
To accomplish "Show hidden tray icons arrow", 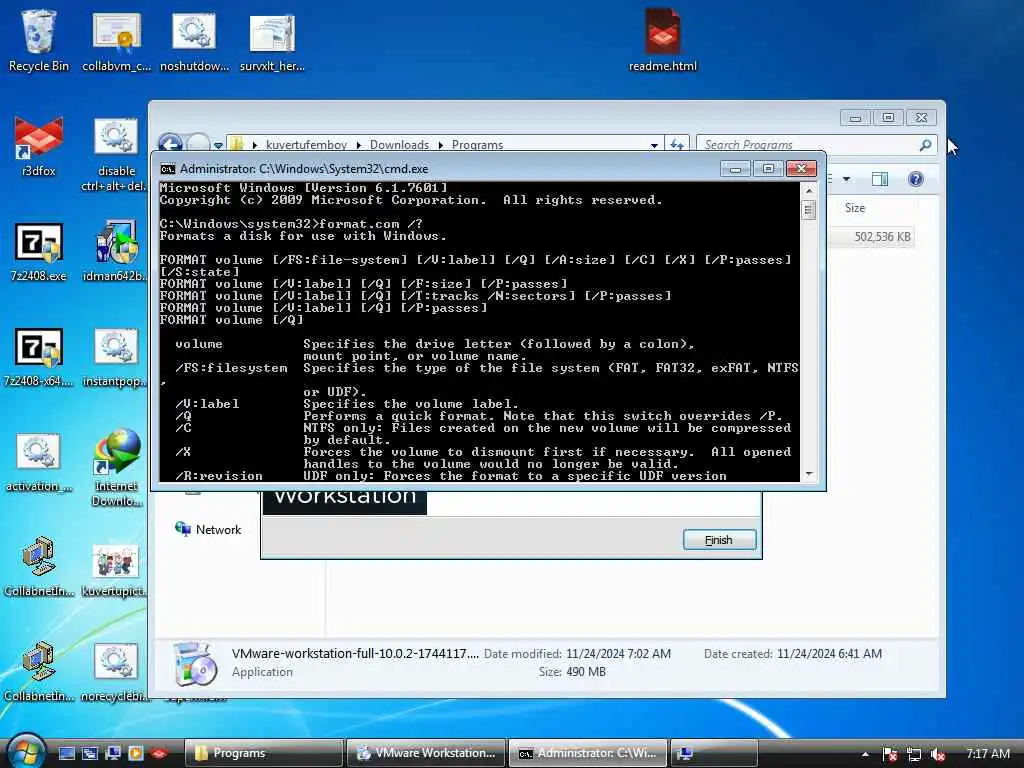I will [x=865, y=754].
